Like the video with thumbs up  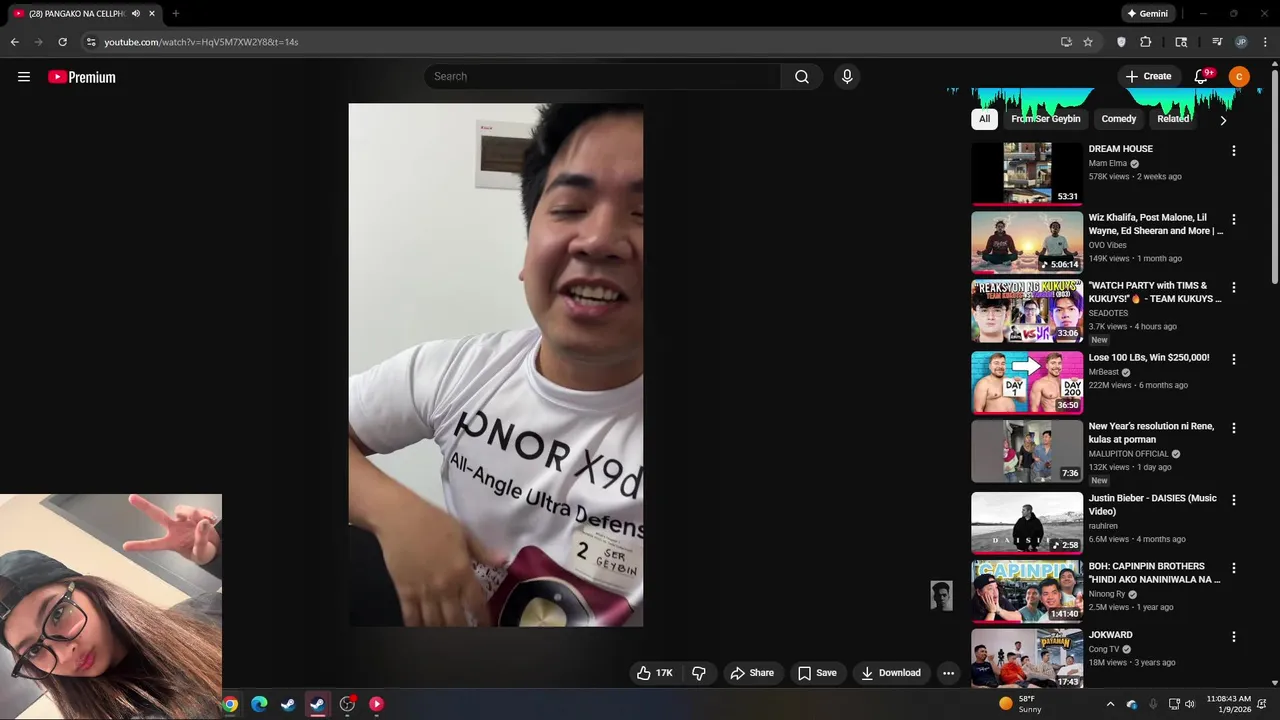click(655, 673)
